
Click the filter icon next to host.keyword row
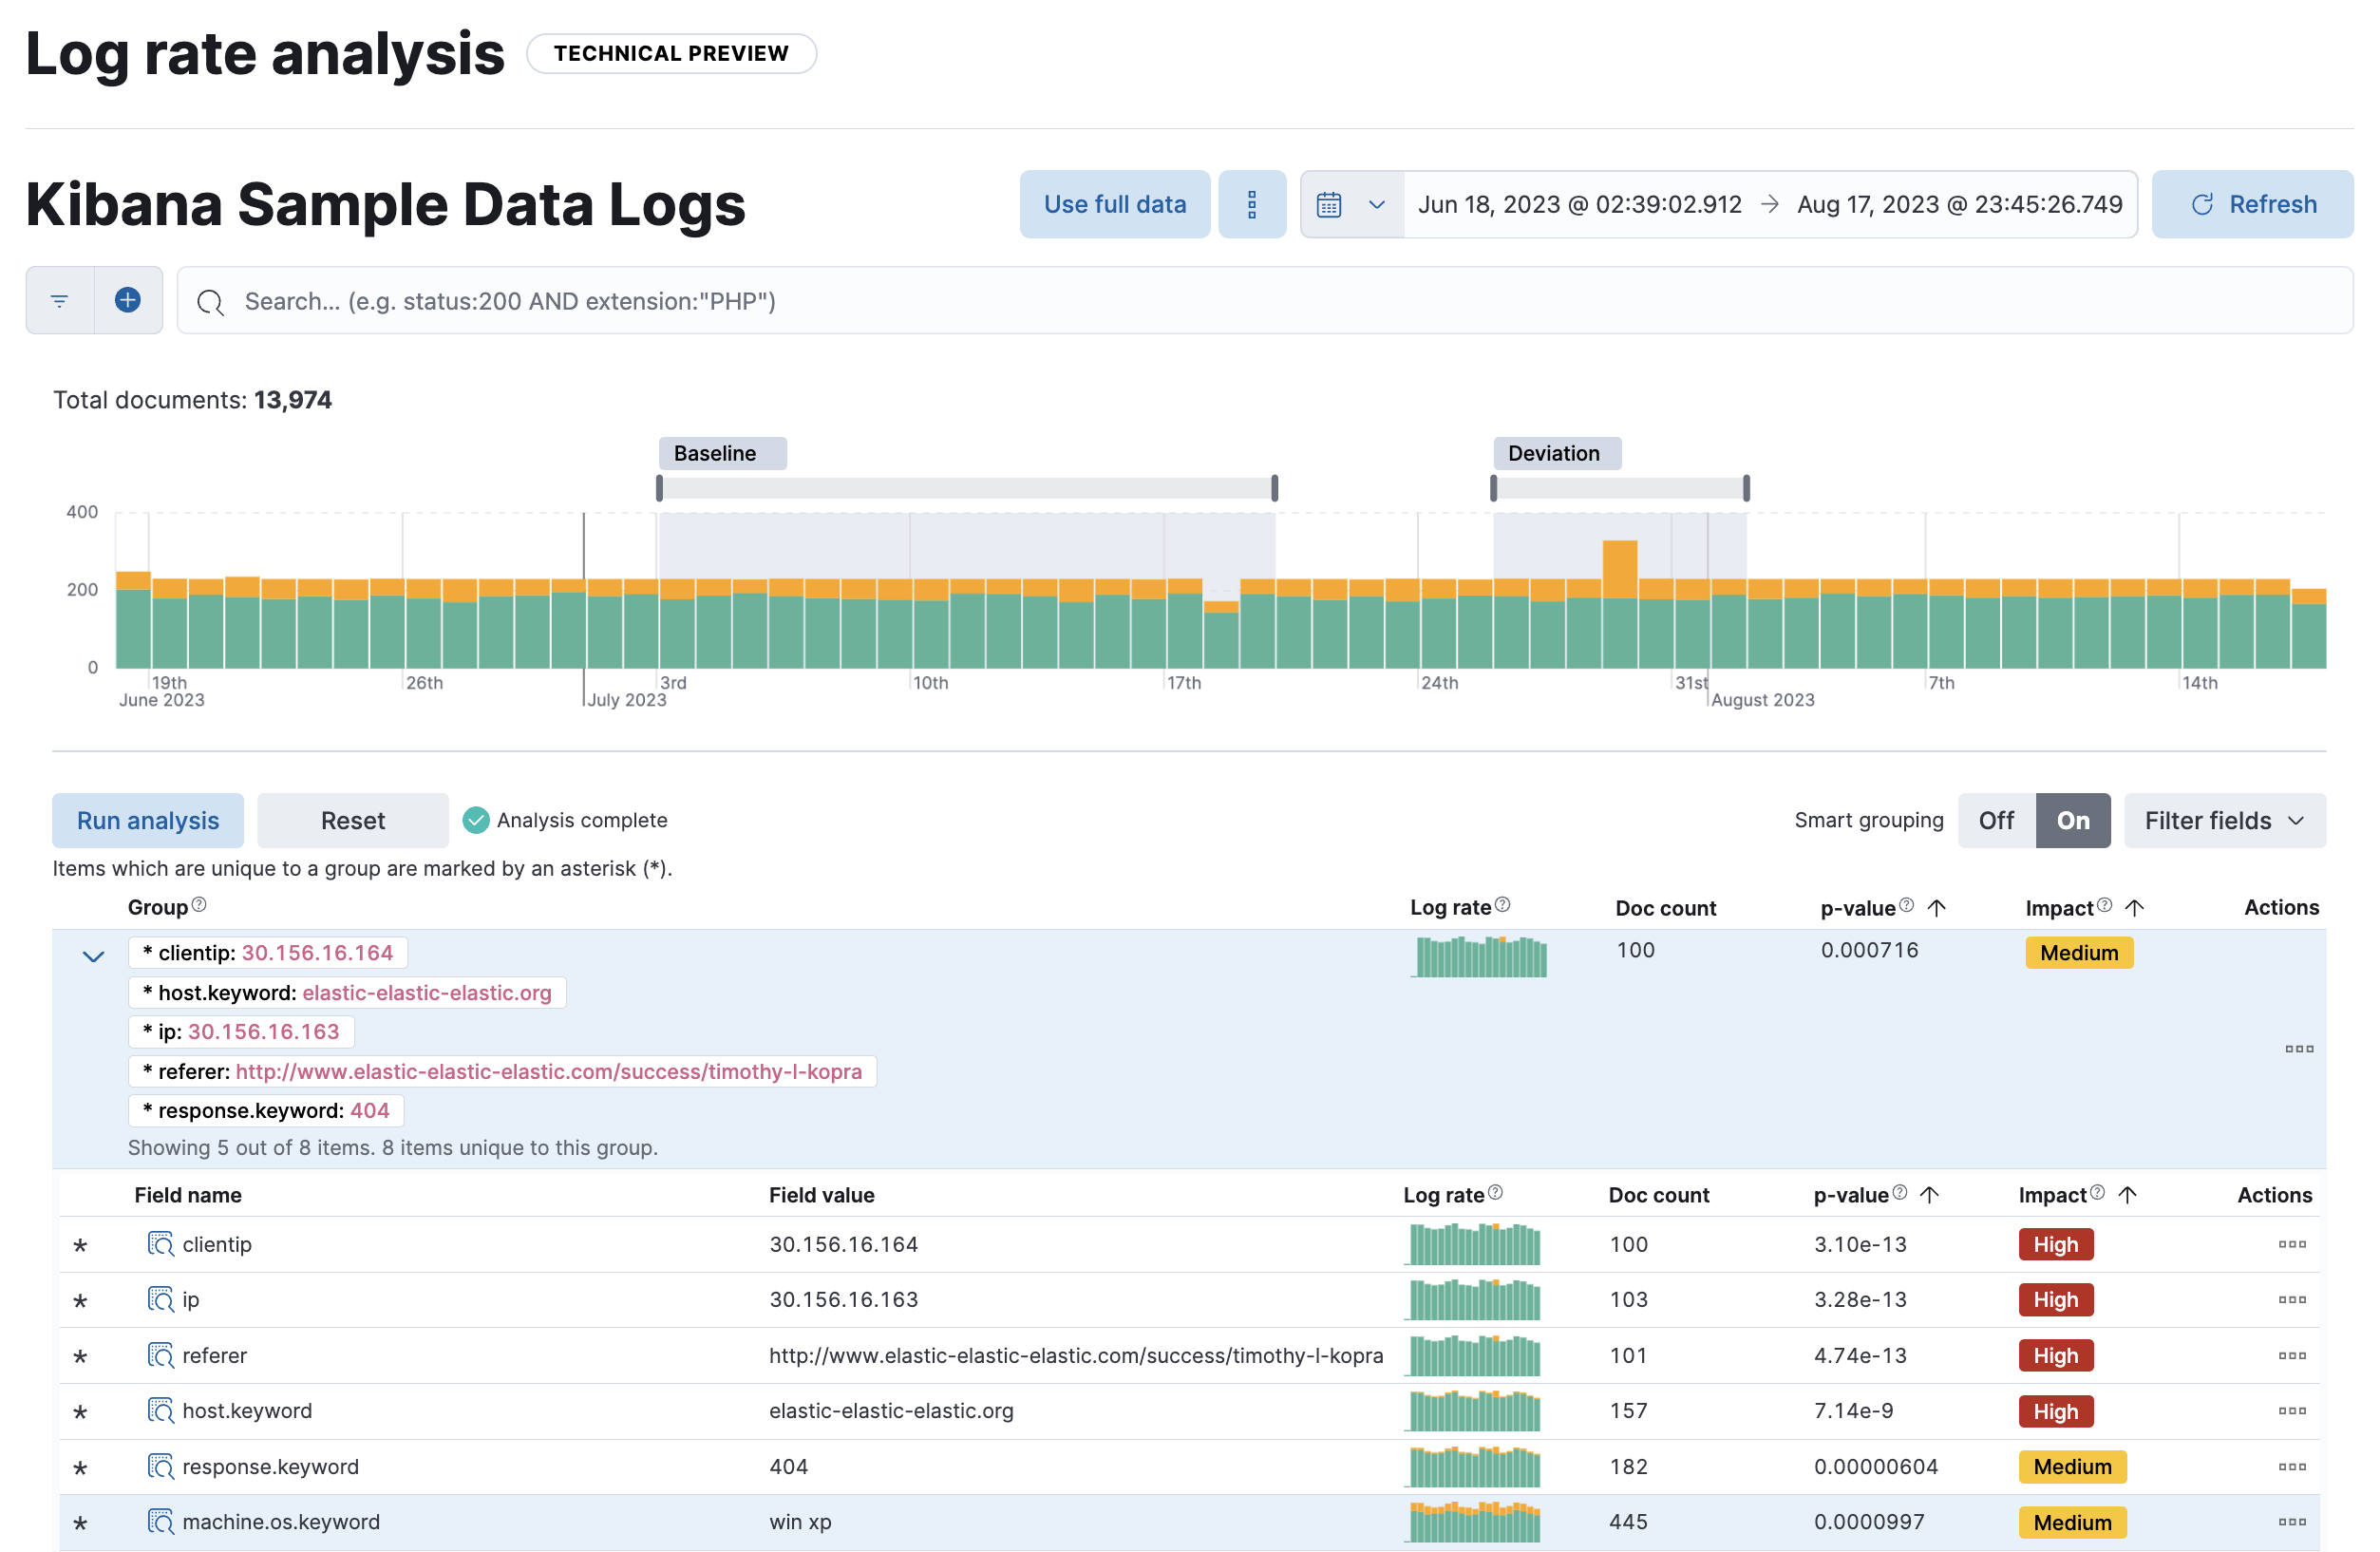161,1411
